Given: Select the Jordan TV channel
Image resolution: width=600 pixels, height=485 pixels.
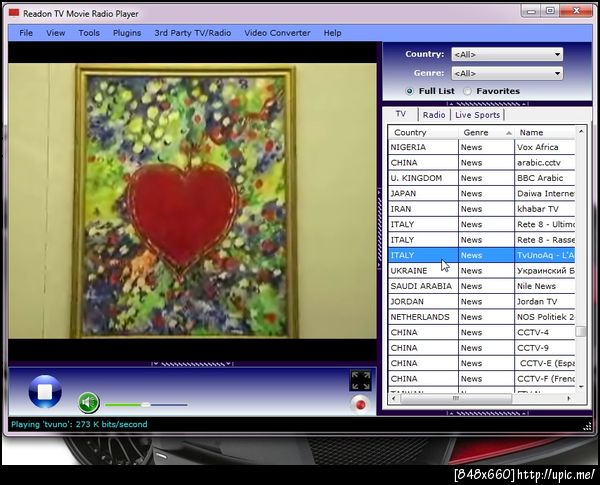Looking at the screenshot, I should coord(481,302).
